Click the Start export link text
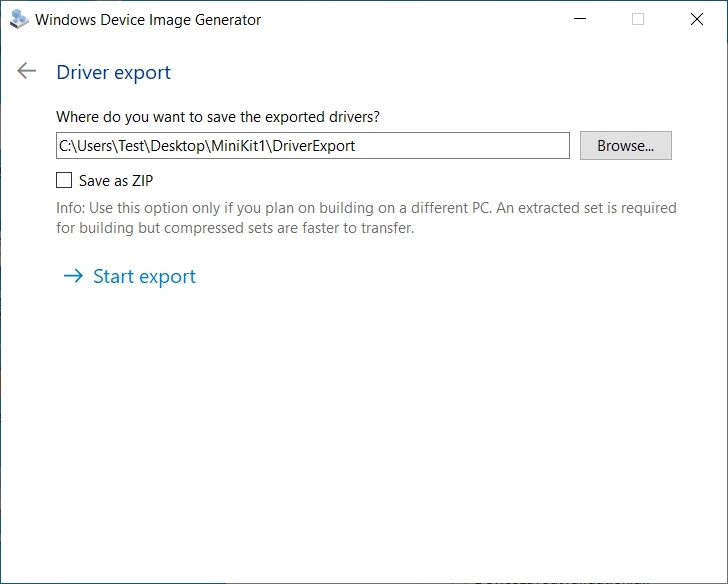728x584 pixels. pos(144,277)
